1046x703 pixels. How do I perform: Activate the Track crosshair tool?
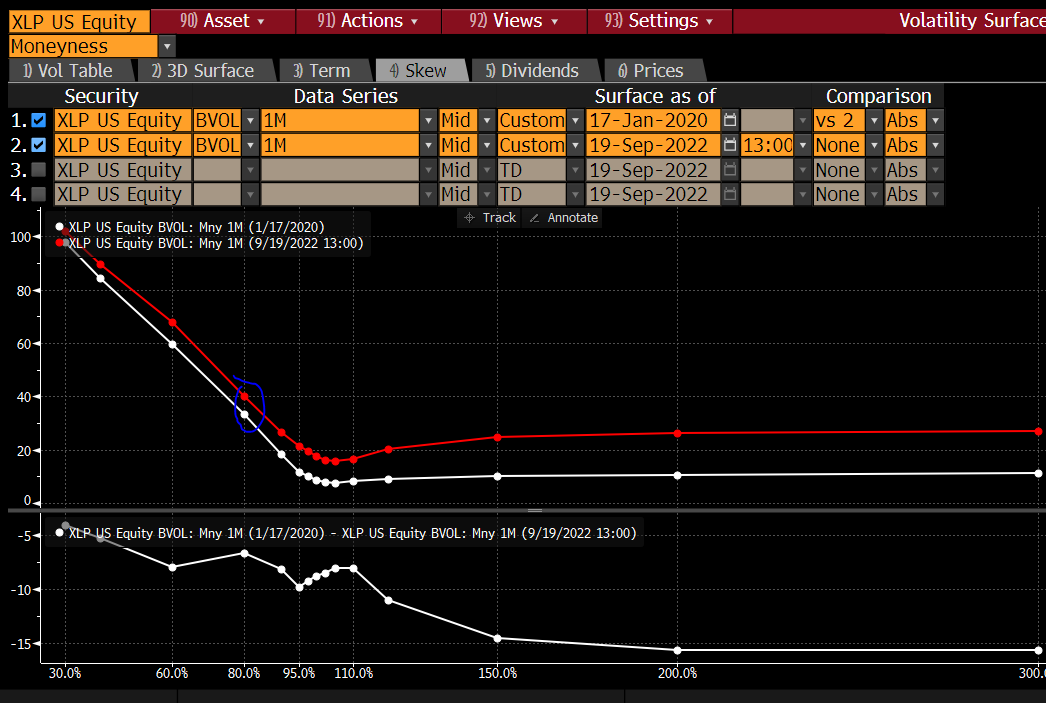click(x=490, y=217)
